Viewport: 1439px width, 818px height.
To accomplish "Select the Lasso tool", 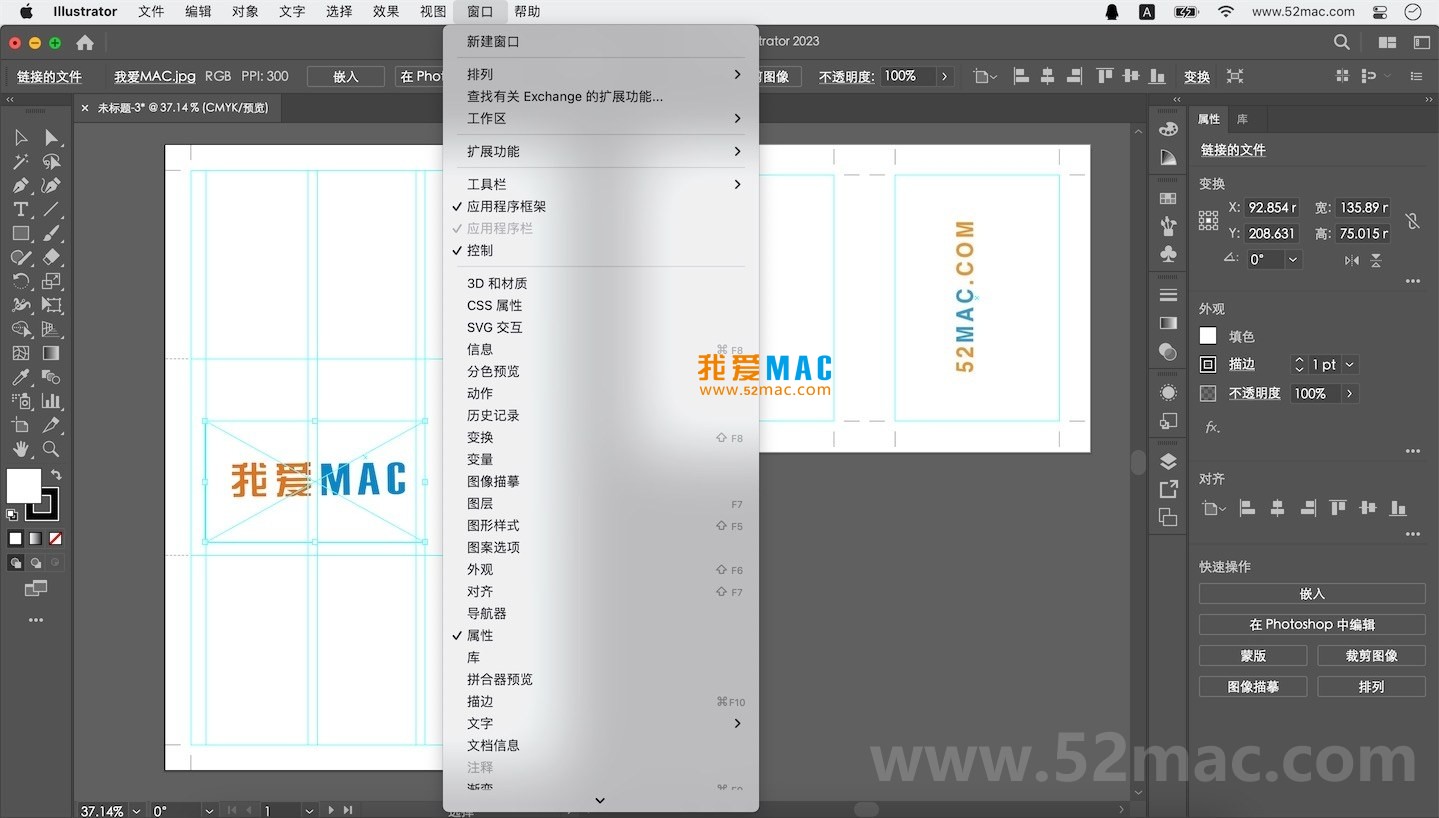I will tap(51, 161).
